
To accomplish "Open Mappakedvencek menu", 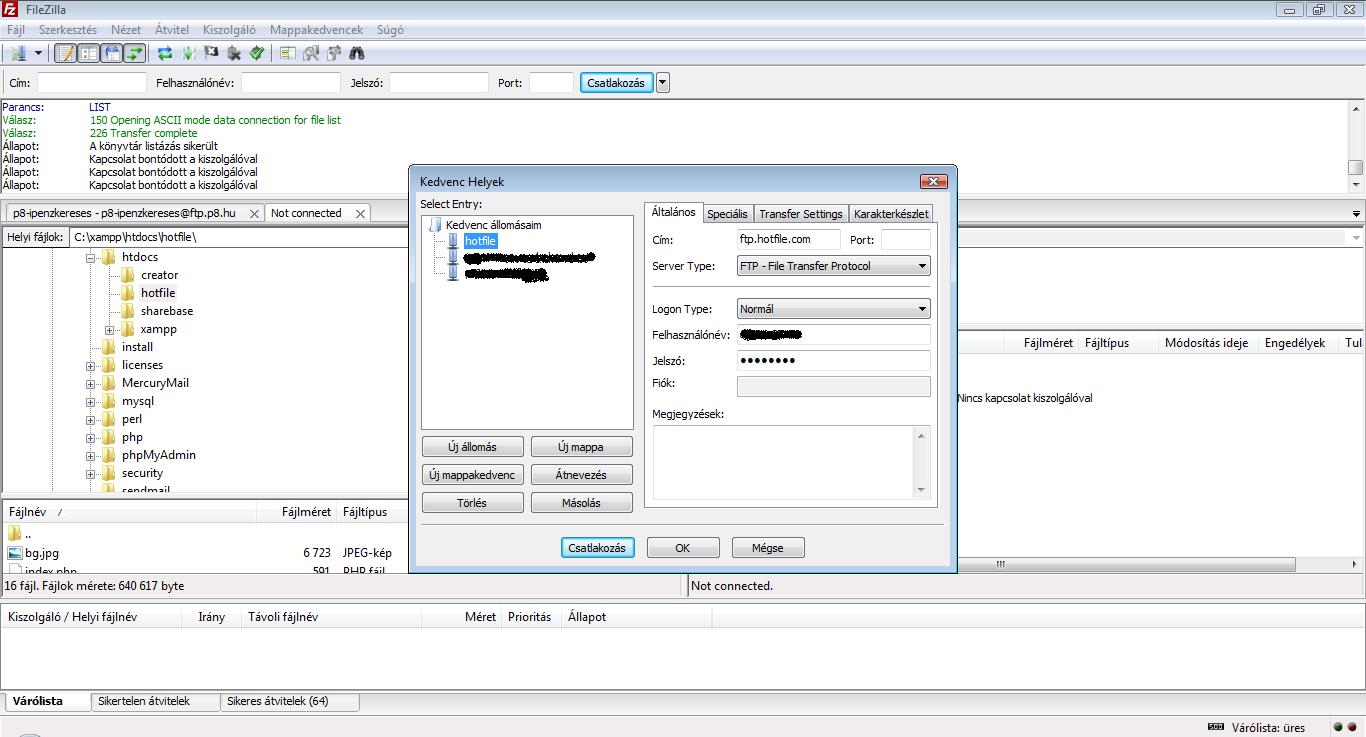I will [316, 30].
